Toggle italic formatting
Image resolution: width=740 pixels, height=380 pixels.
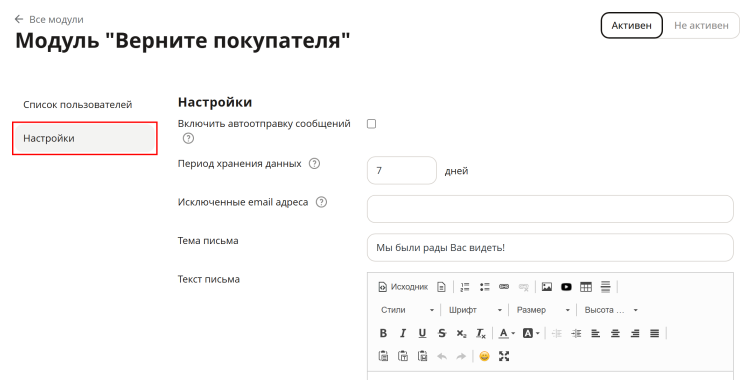pos(403,333)
